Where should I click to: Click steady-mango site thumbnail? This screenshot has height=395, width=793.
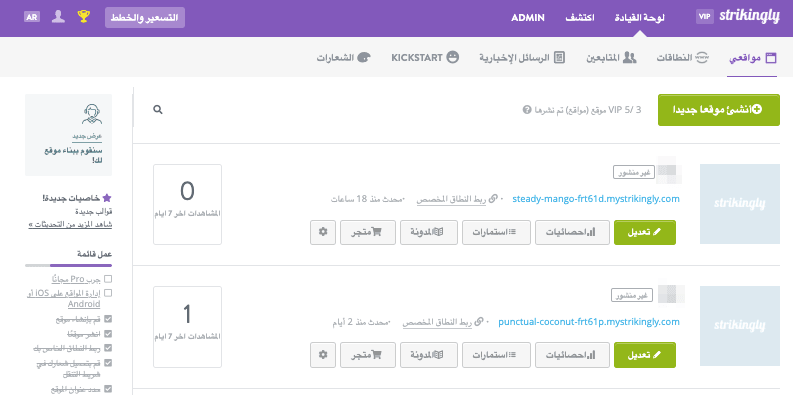[740, 204]
